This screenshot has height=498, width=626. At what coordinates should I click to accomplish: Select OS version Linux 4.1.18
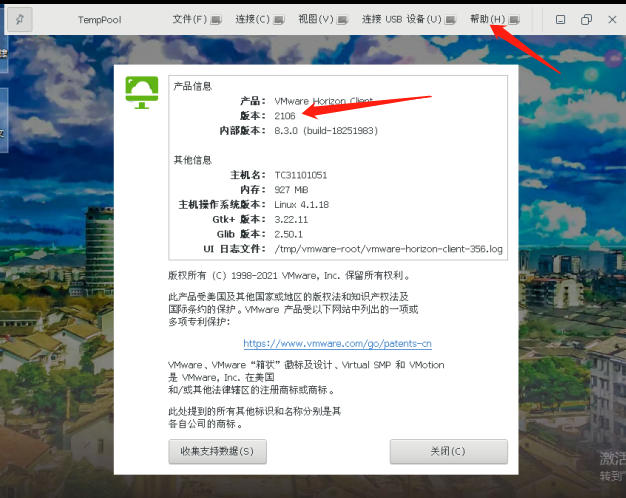[301, 204]
